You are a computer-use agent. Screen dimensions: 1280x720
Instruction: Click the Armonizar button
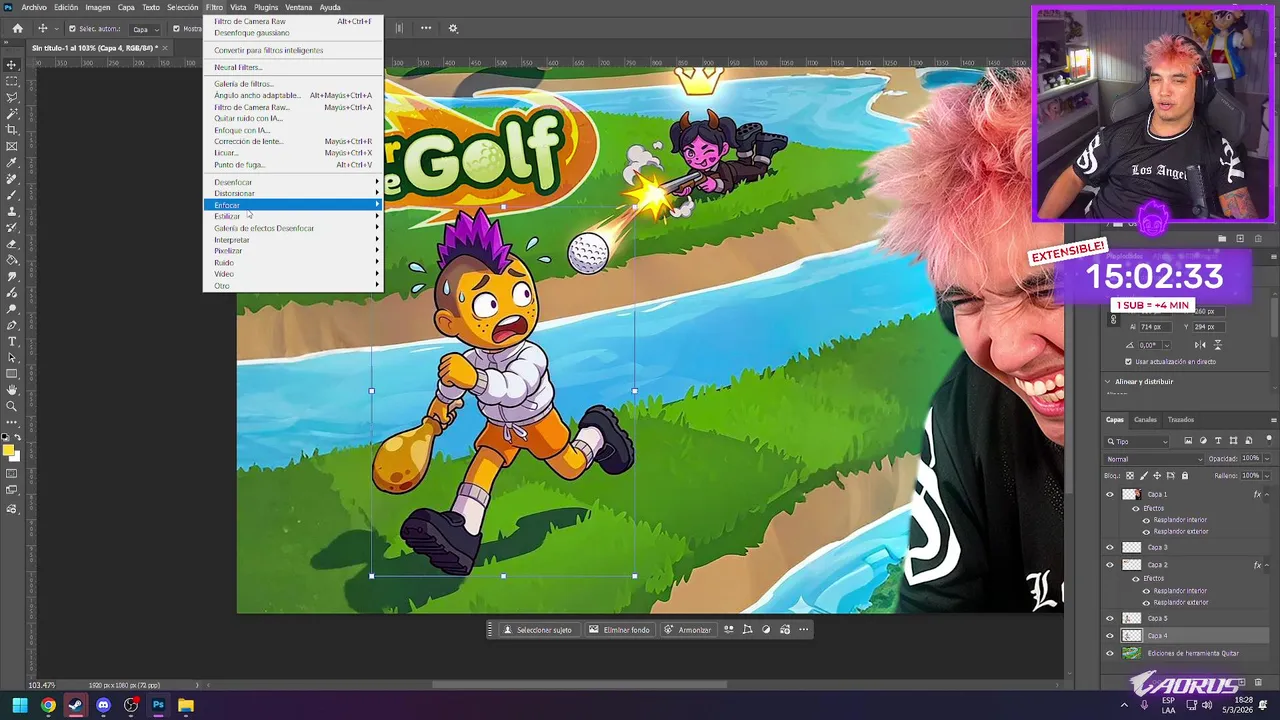tap(688, 630)
